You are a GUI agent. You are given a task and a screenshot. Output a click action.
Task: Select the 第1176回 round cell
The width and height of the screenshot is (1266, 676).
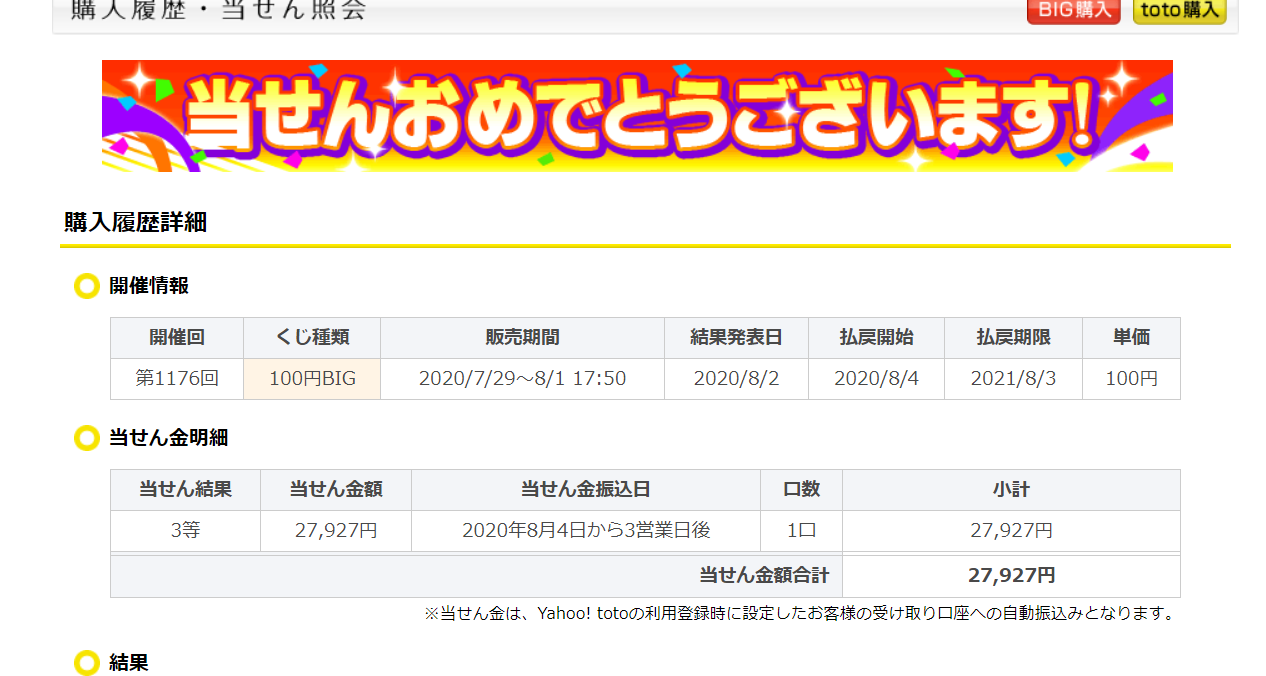click(176, 379)
